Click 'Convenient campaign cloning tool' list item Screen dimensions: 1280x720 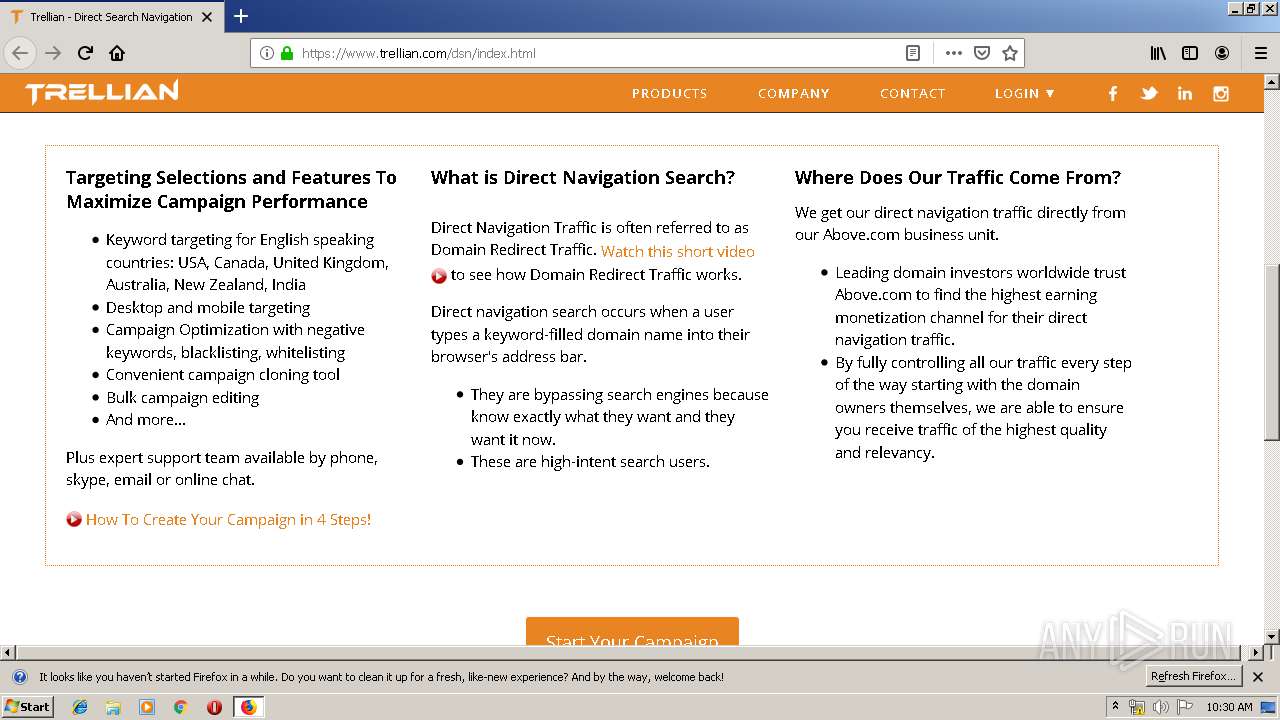point(223,374)
